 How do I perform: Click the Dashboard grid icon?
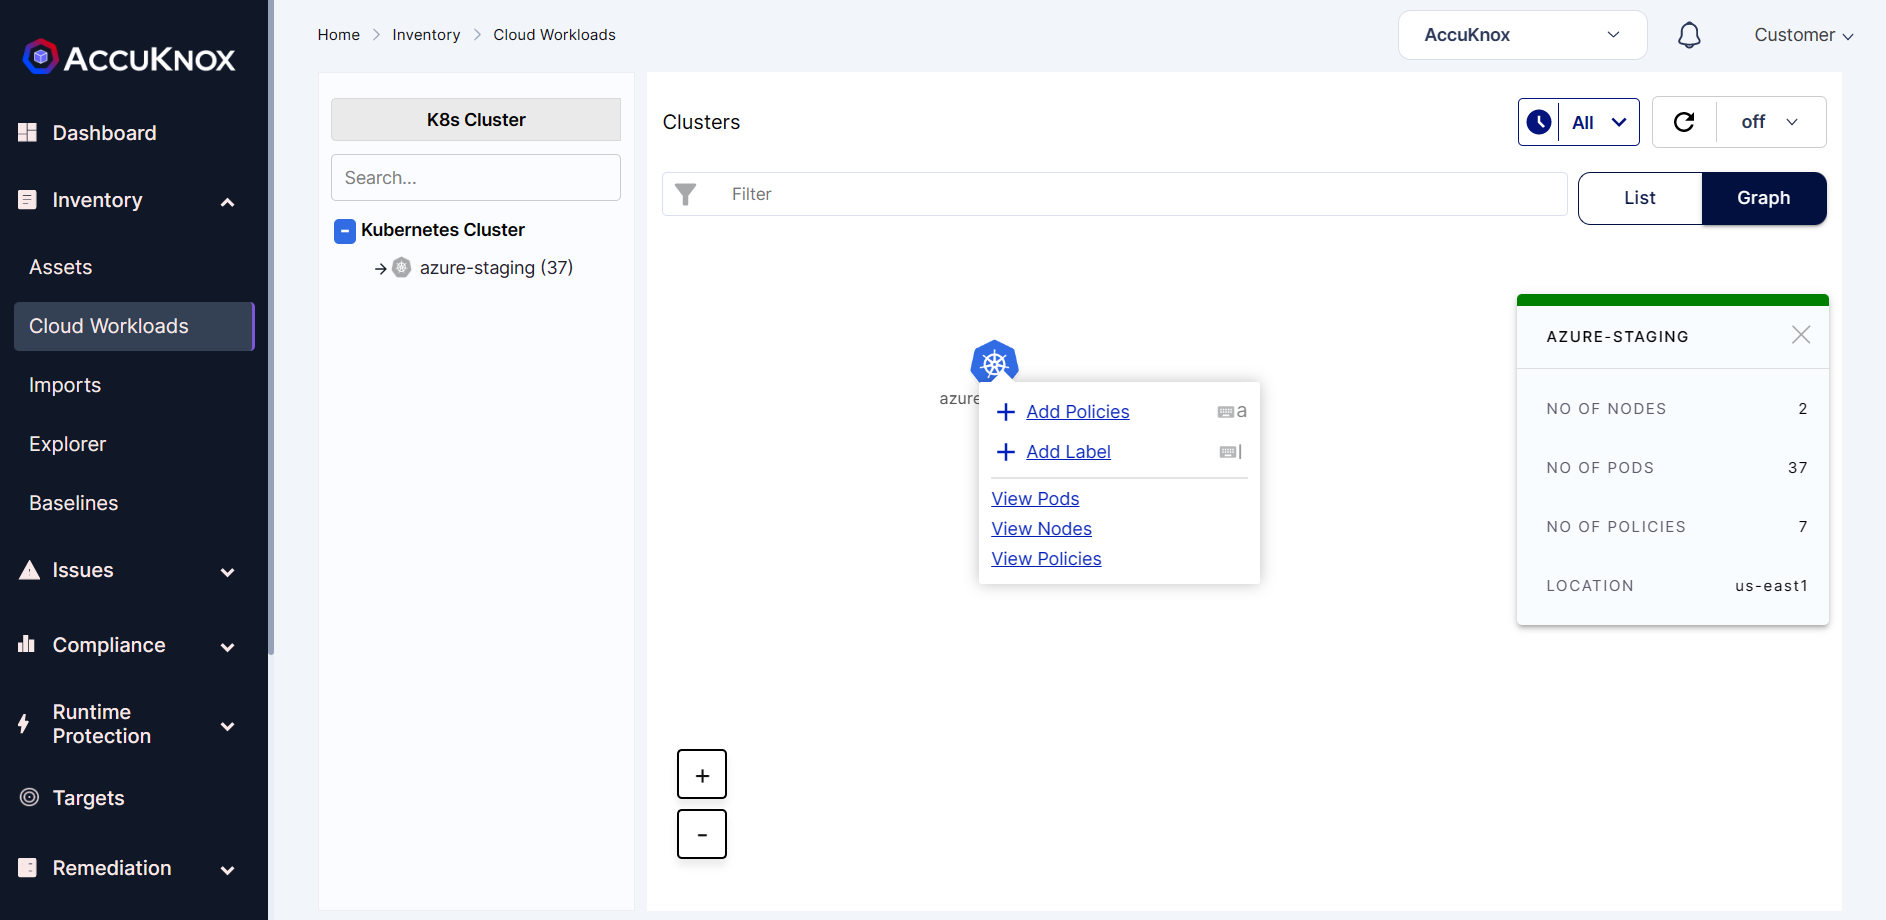pyautogui.click(x=28, y=132)
